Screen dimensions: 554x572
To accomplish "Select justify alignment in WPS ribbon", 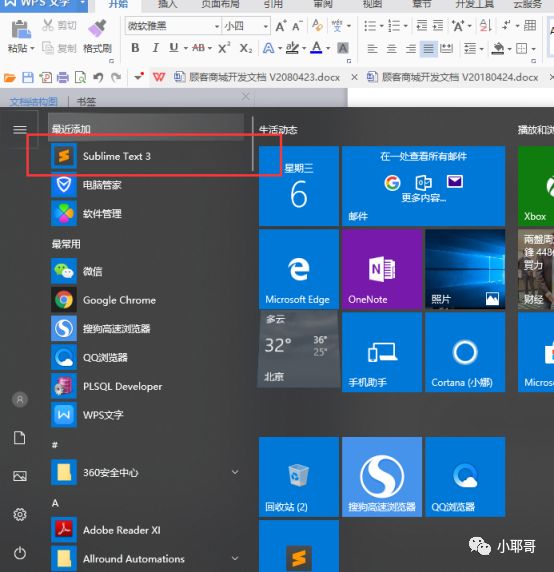I will click(429, 48).
